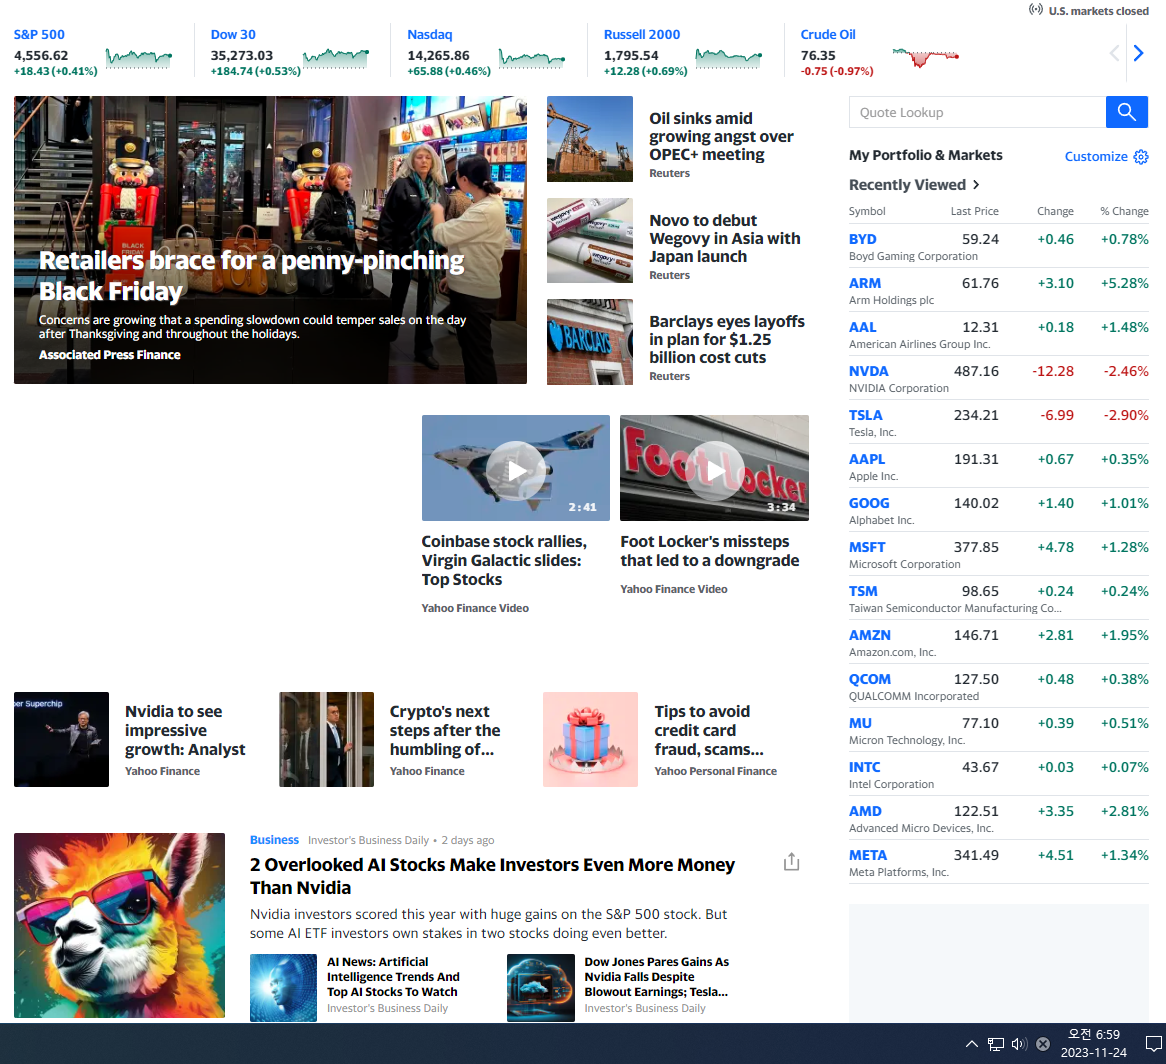The height and width of the screenshot is (1064, 1166).
Task: Open Customize gear settings icon
Action: tap(1141, 156)
